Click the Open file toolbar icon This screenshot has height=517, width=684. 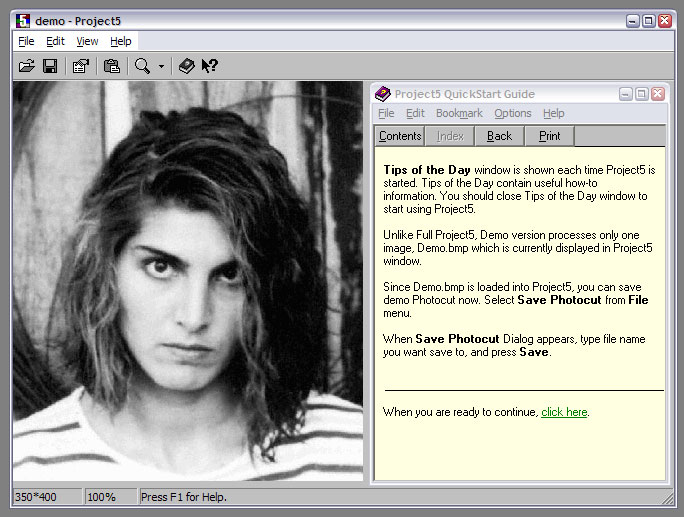[x=27, y=66]
